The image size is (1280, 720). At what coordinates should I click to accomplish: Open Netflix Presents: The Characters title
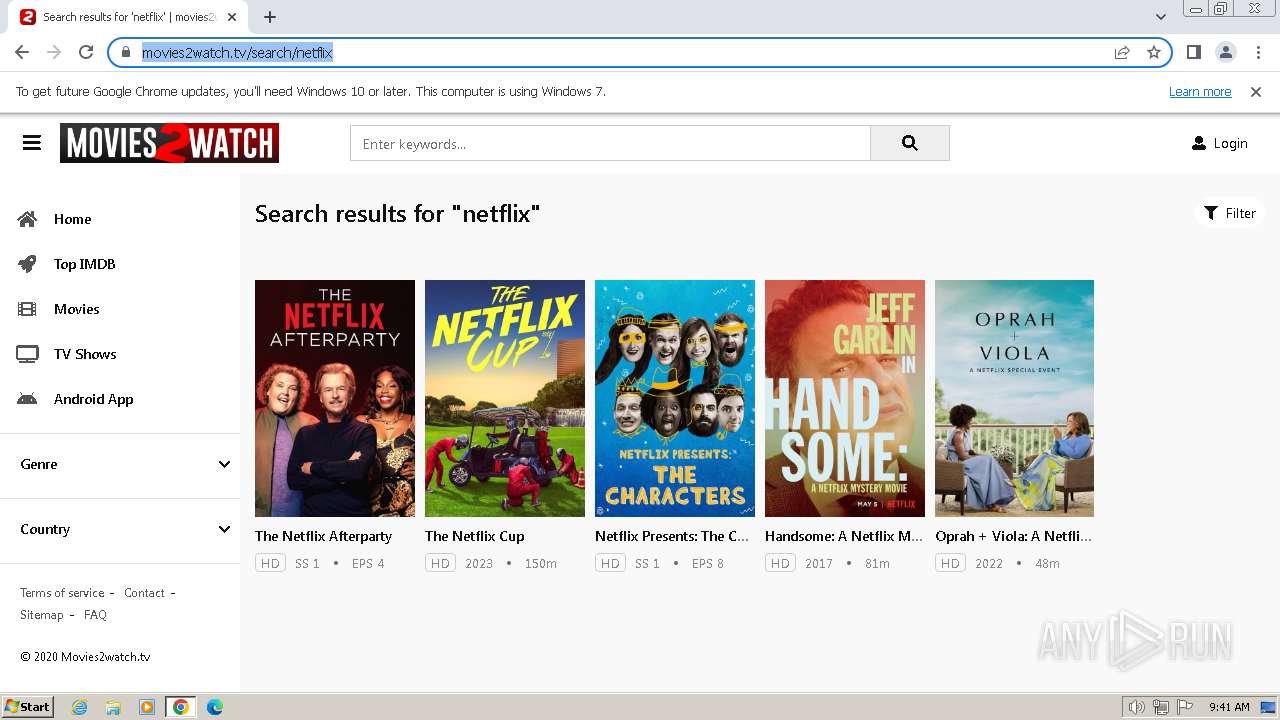(x=672, y=536)
